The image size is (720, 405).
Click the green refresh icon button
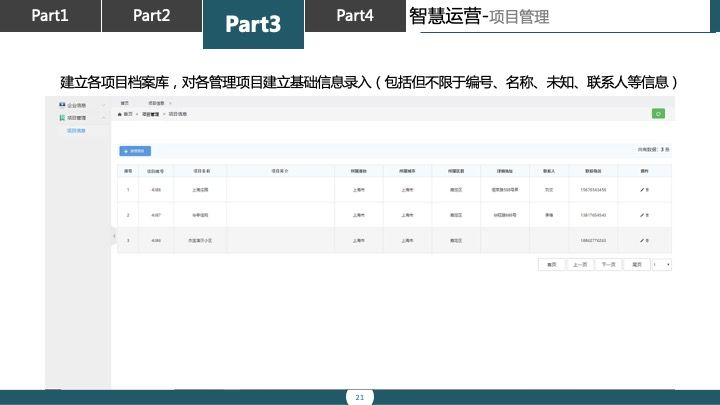click(x=658, y=114)
